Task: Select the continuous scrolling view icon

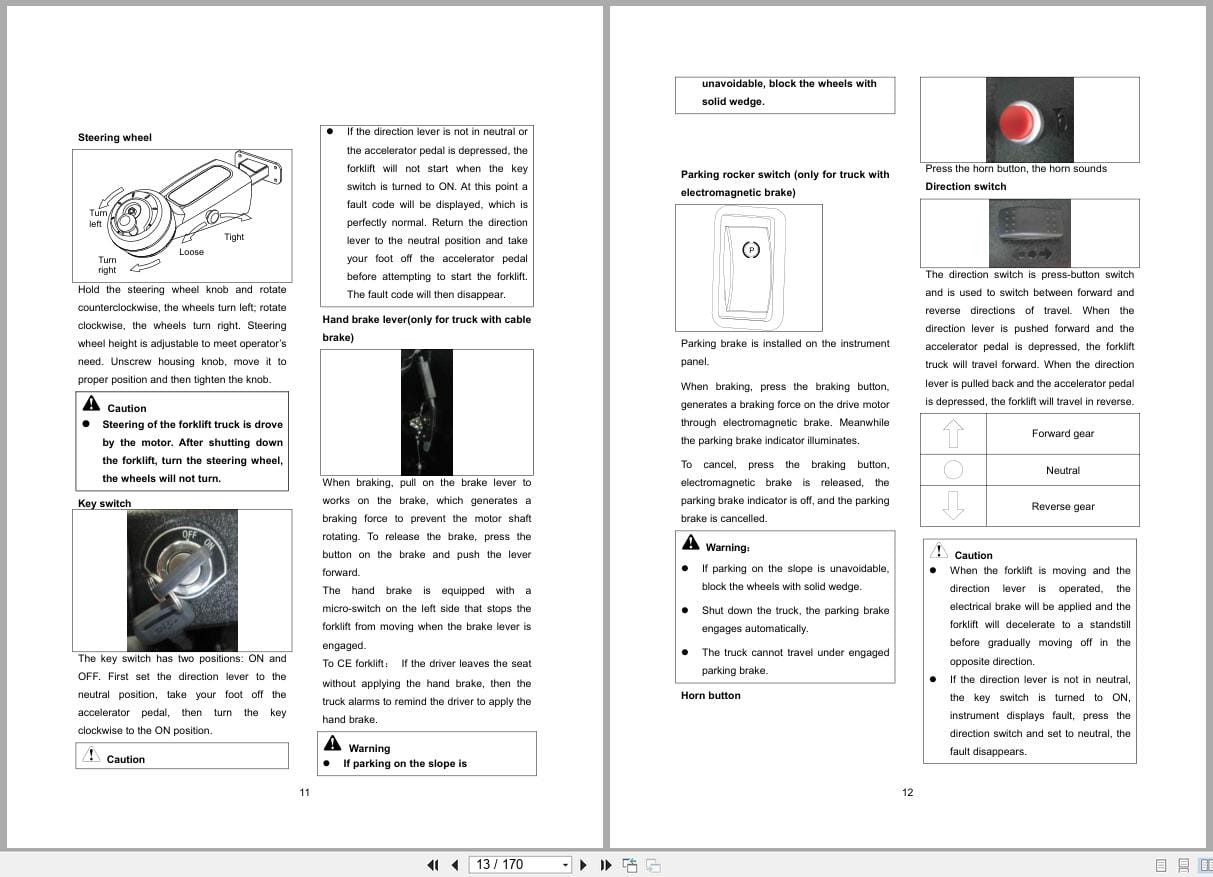Action: (1184, 865)
